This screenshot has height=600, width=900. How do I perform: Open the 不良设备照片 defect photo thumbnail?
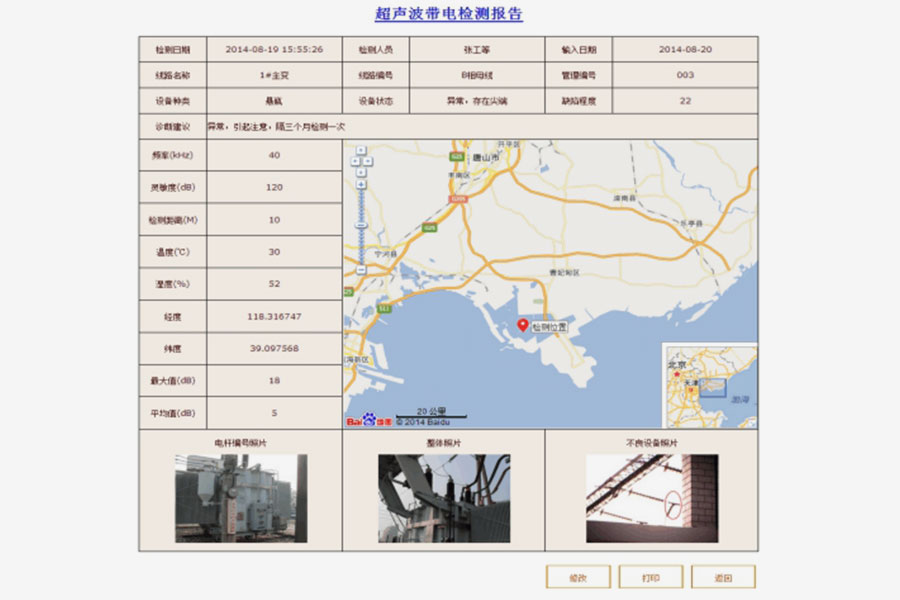point(651,498)
